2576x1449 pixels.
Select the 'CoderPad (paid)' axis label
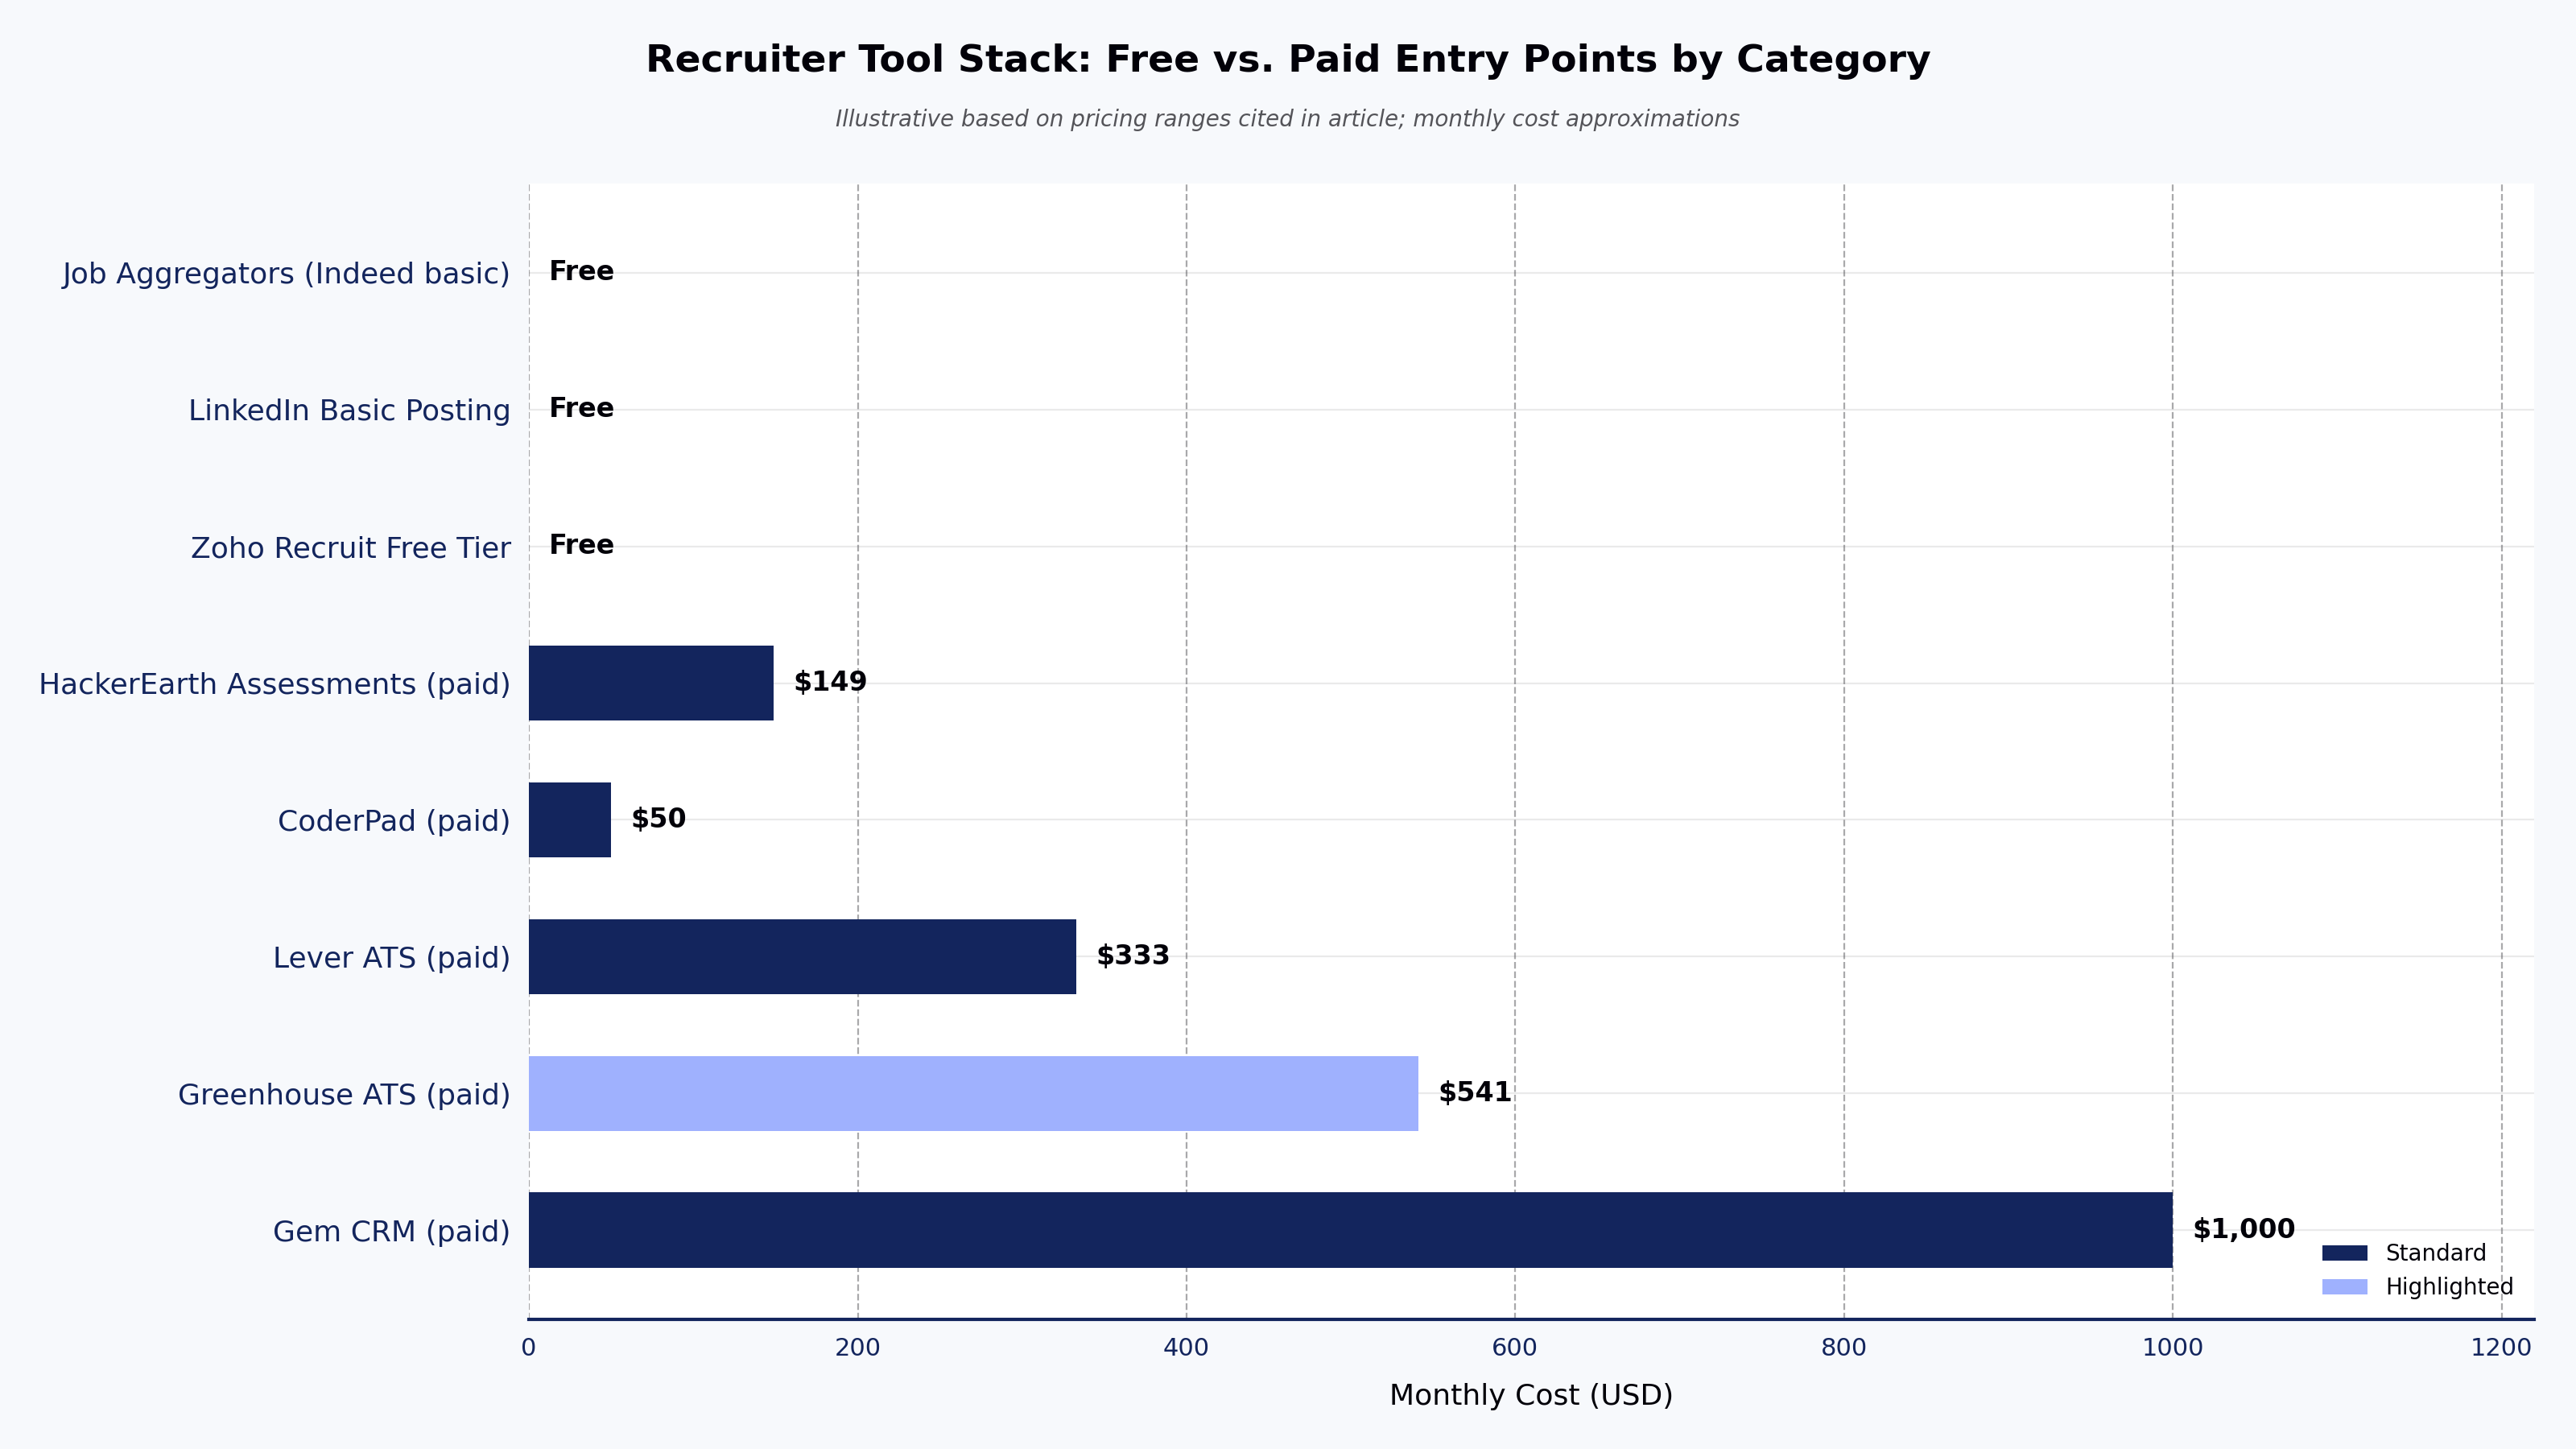coord(394,821)
